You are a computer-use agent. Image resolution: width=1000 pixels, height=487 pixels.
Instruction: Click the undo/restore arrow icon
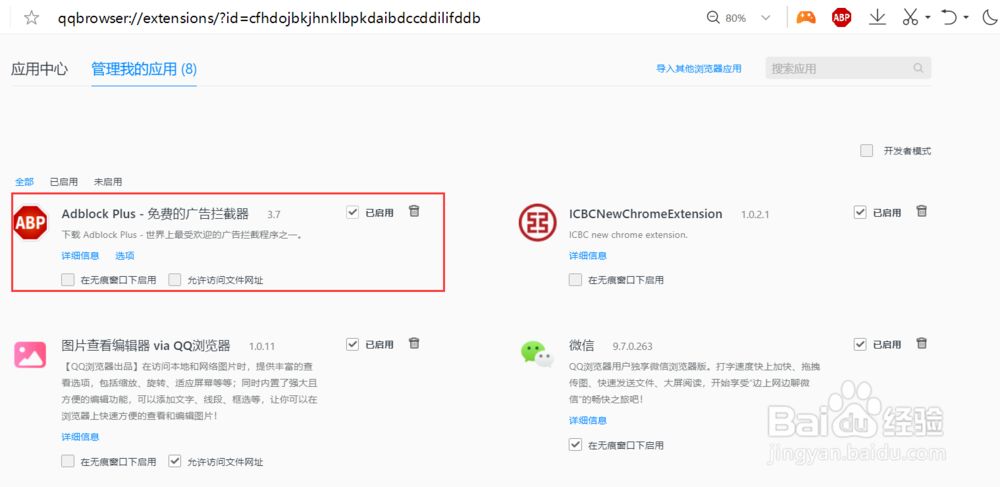(x=950, y=17)
